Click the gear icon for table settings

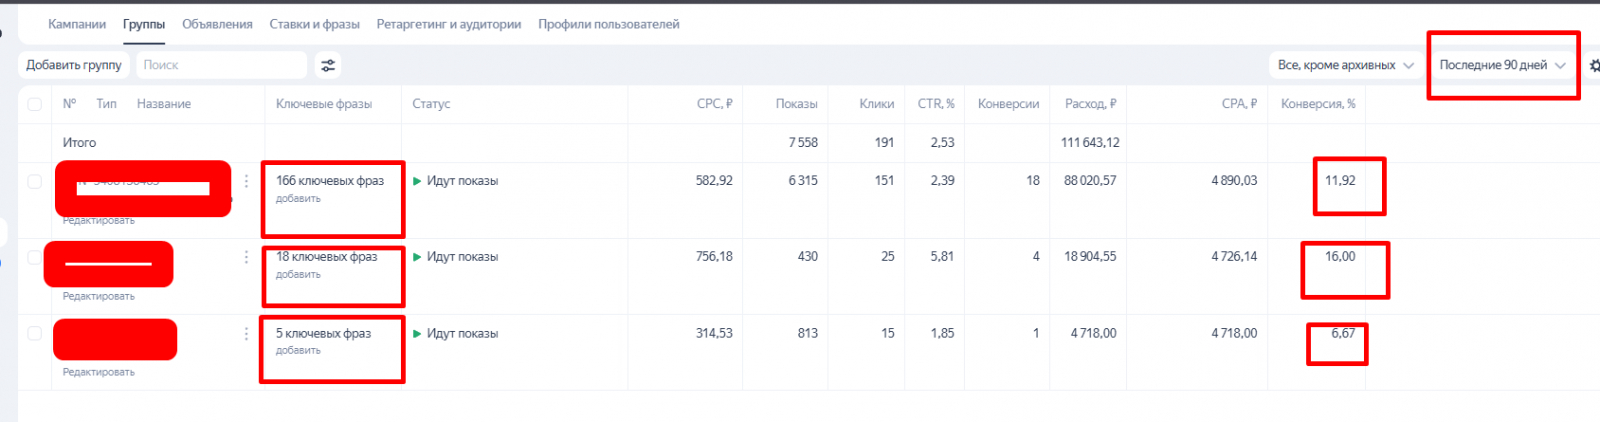coord(1594,65)
